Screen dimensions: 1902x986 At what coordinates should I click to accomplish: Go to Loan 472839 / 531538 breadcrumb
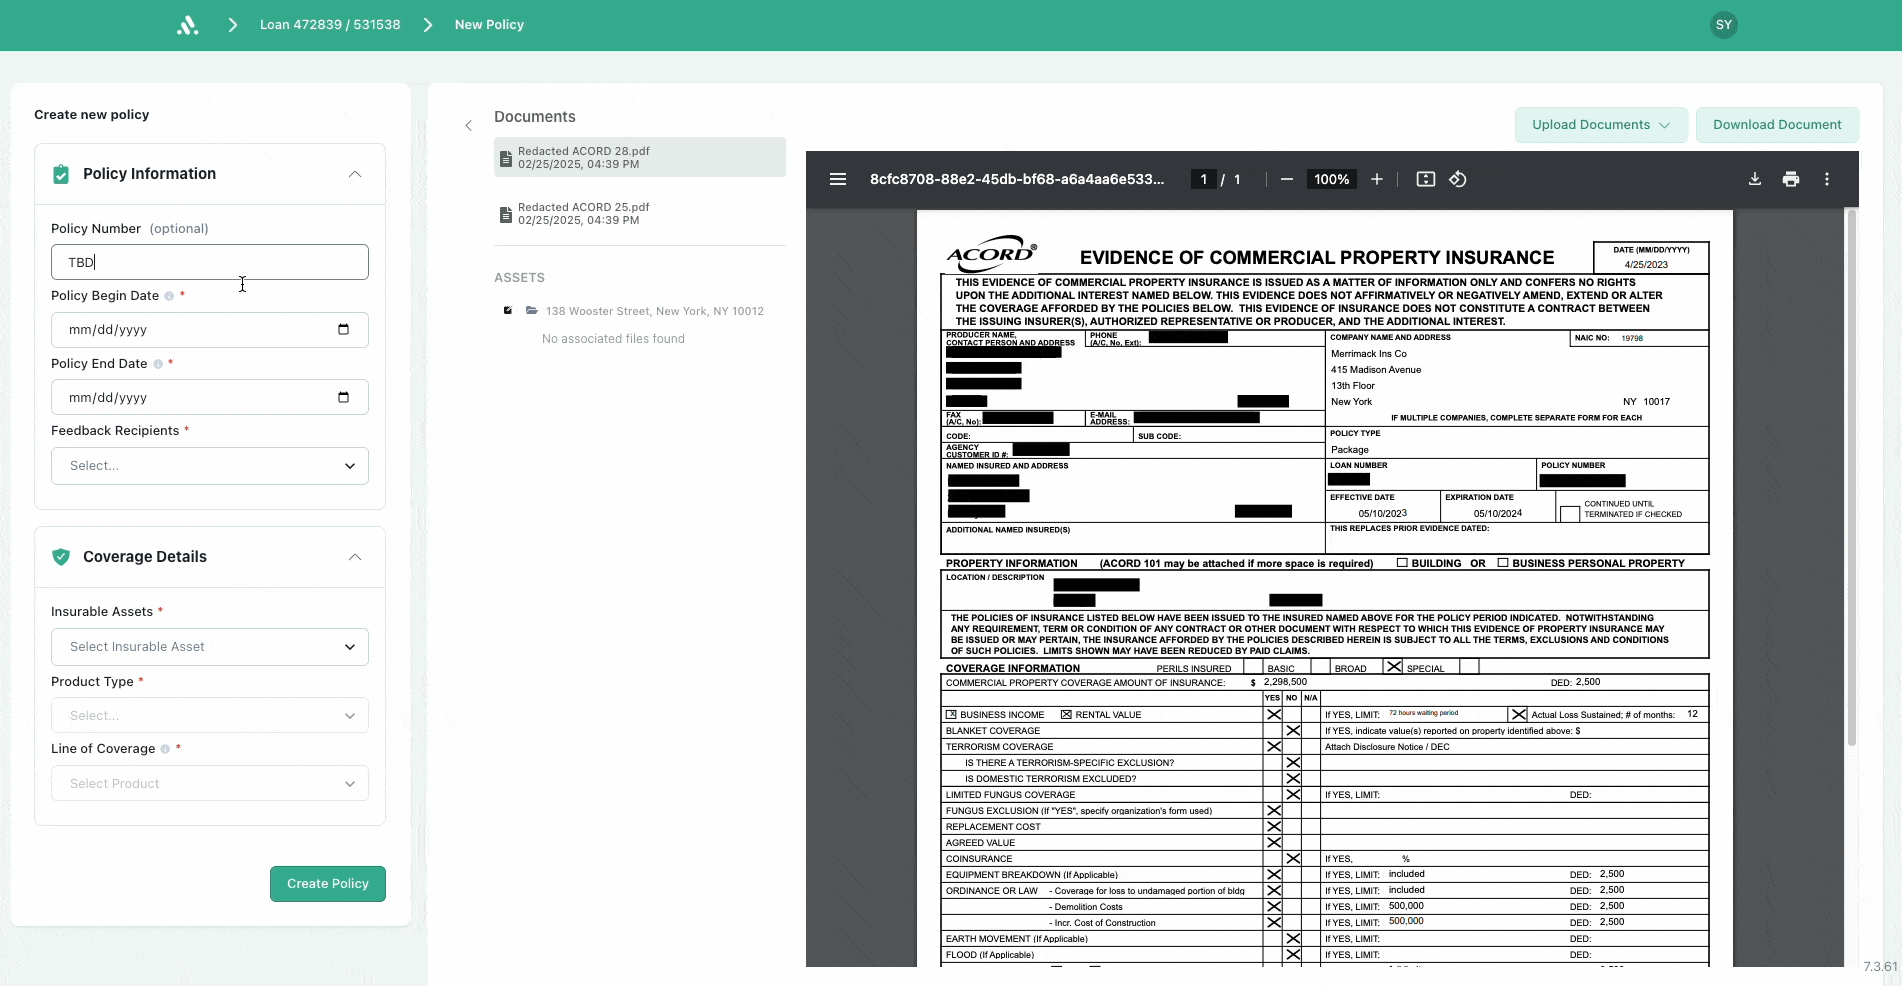(330, 25)
